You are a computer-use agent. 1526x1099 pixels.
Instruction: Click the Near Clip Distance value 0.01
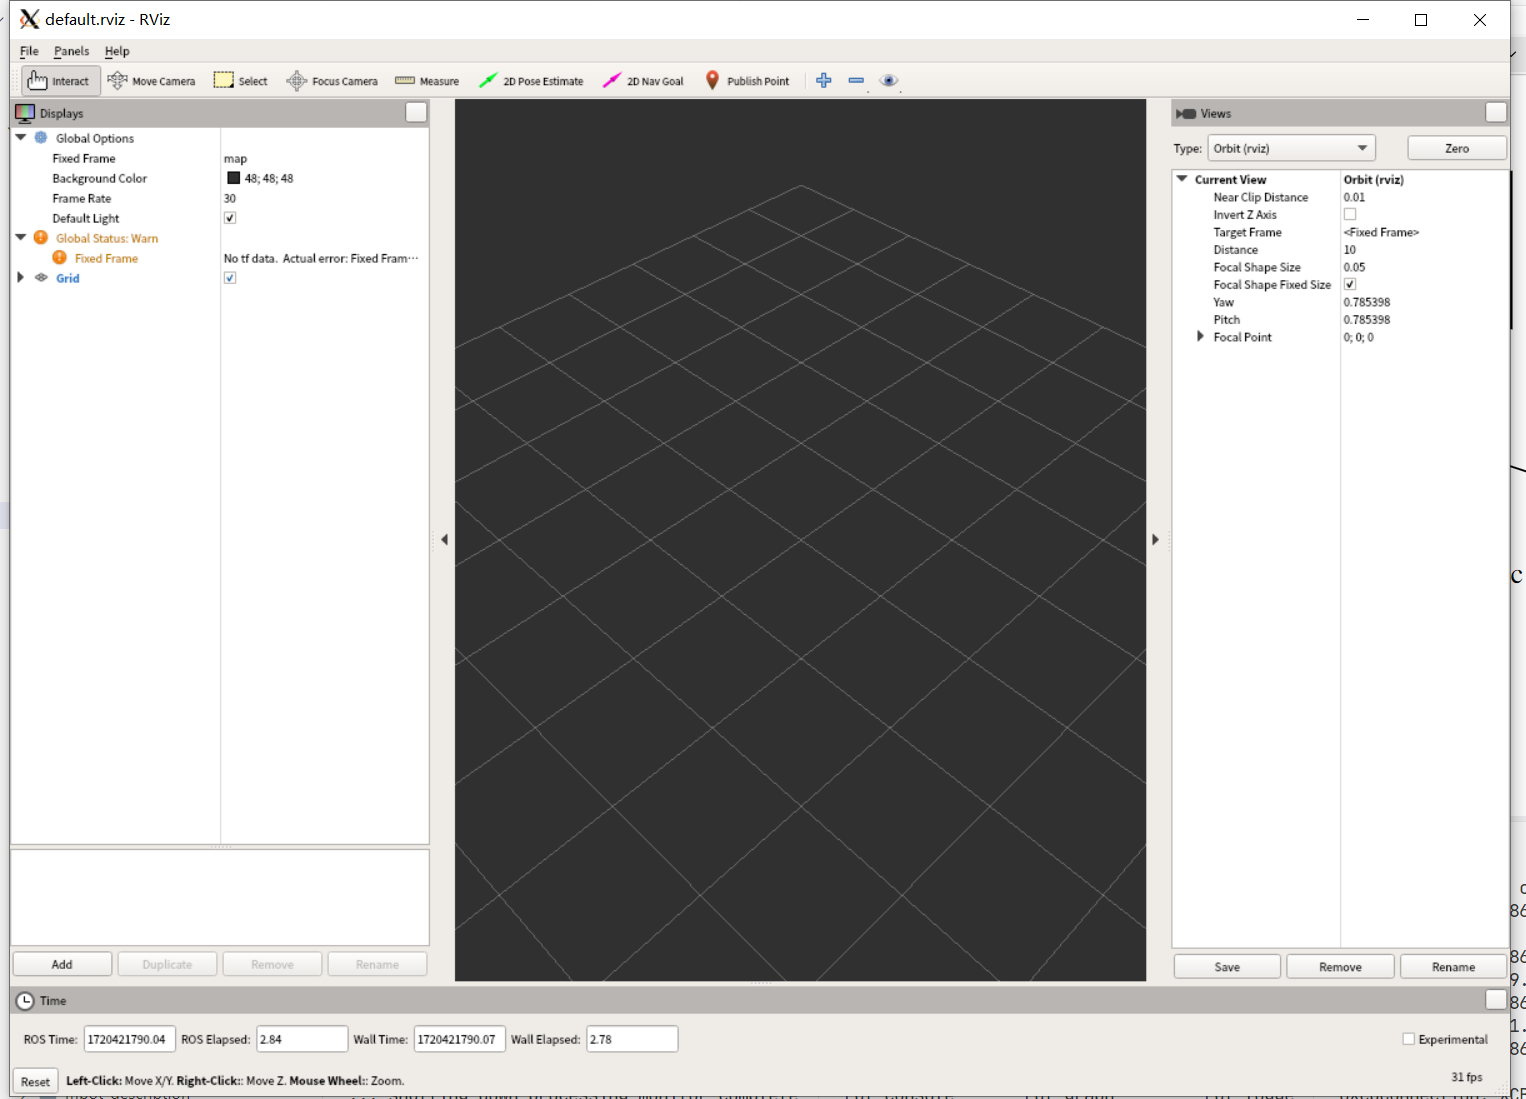point(1354,197)
